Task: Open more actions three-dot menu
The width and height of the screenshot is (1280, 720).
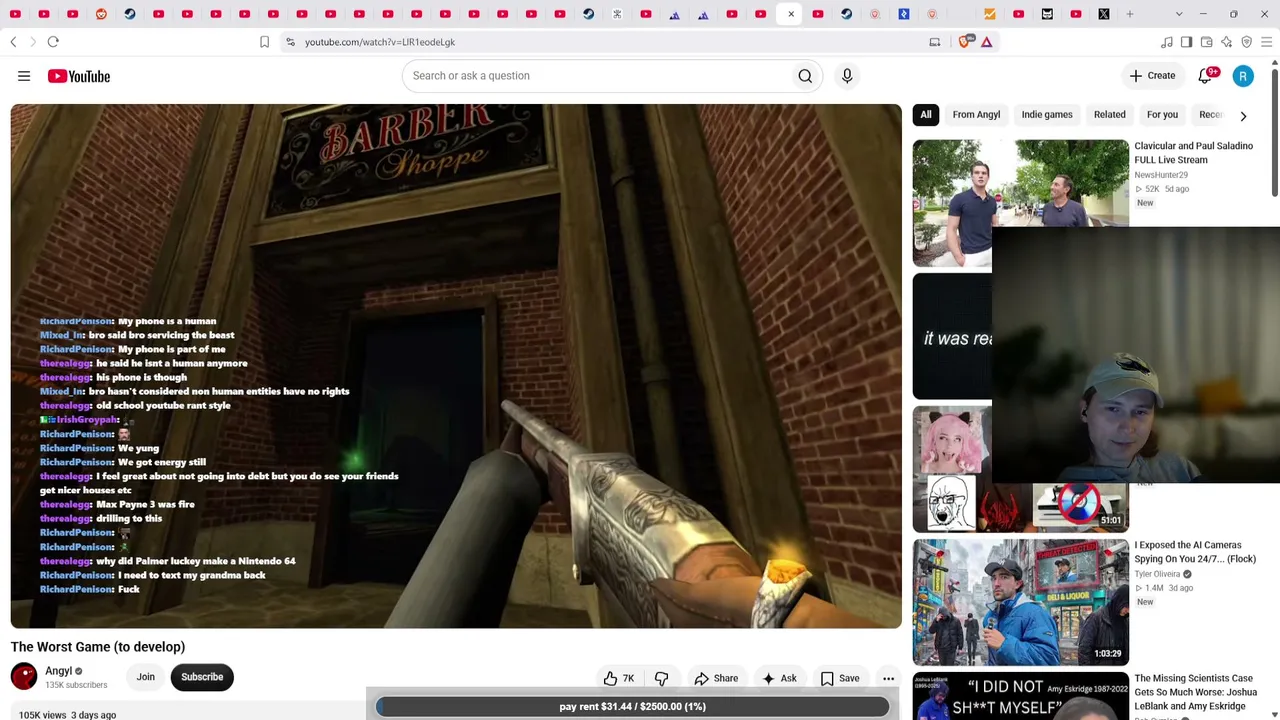Action: (888, 678)
